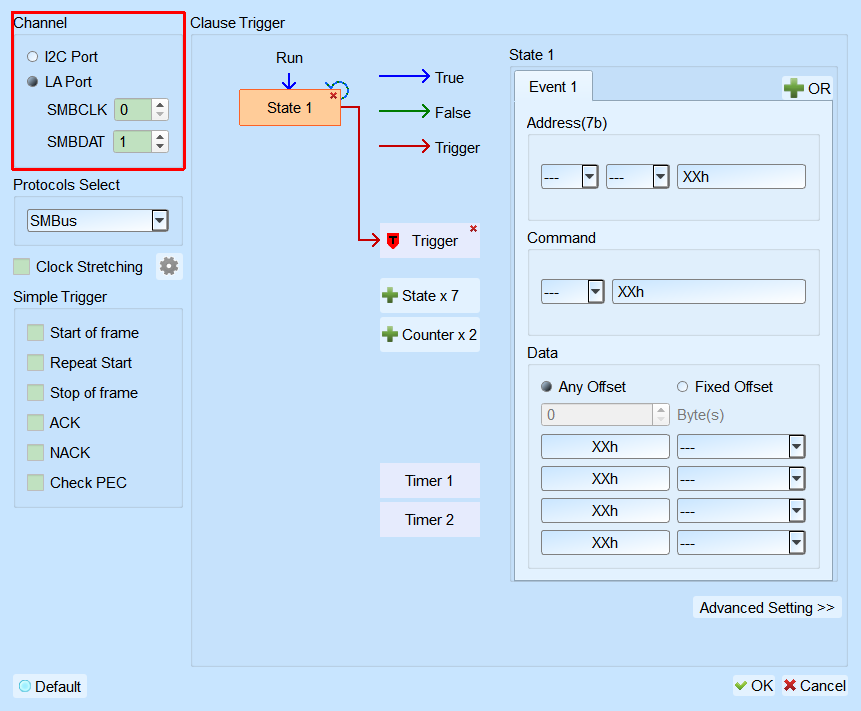Increase SMBCLK channel with up arrow

point(160,104)
